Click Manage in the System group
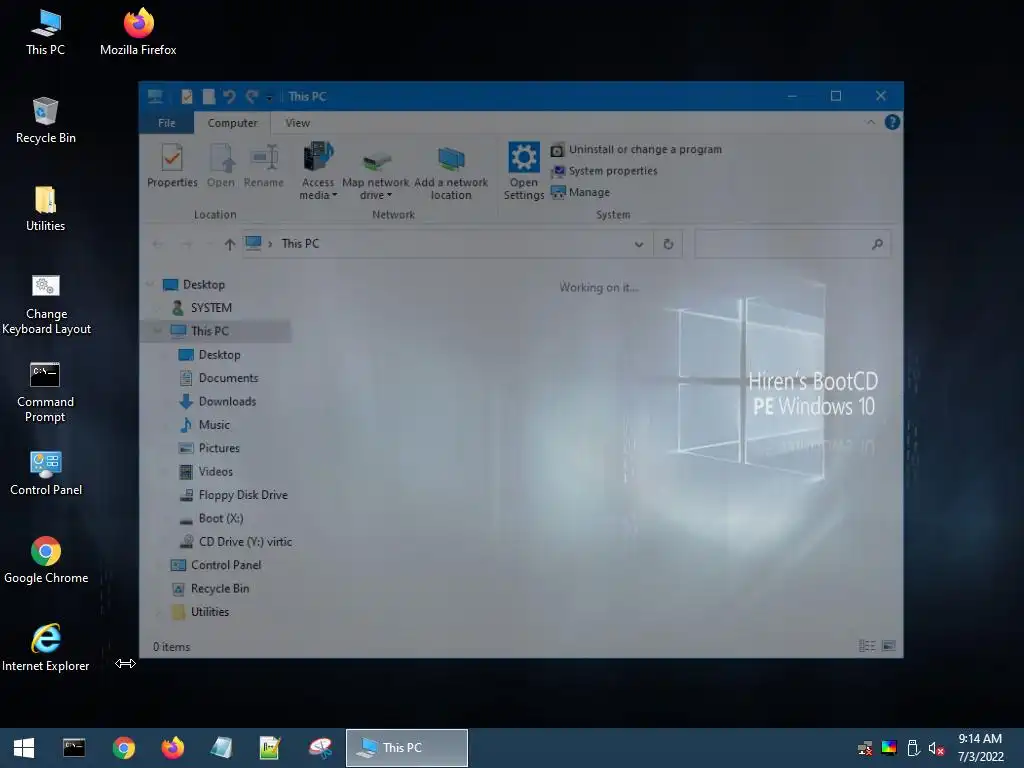 581,193
